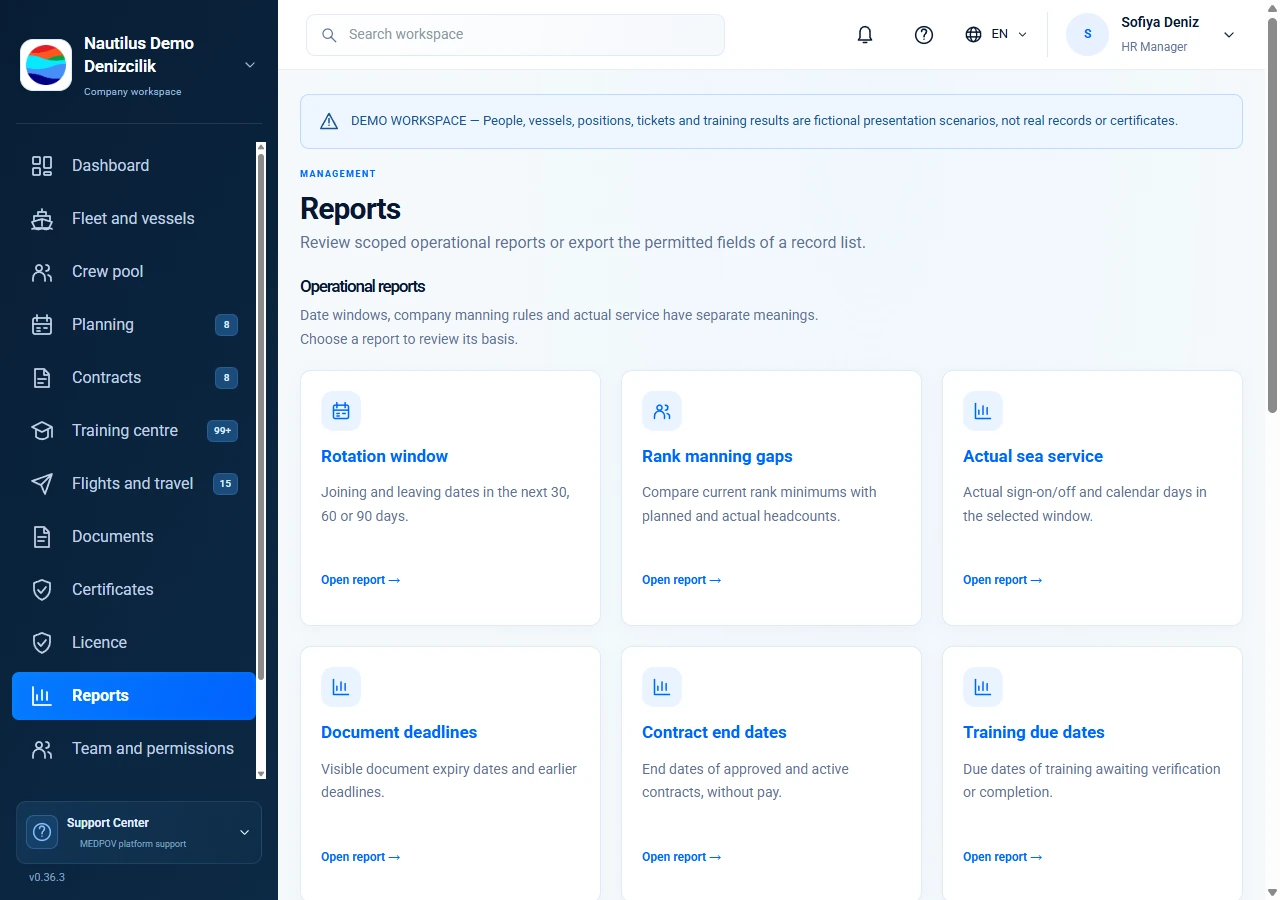The width and height of the screenshot is (1280, 900).
Task: Click the Contract end dates chart icon
Action: pyautogui.click(x=662, y=687)
